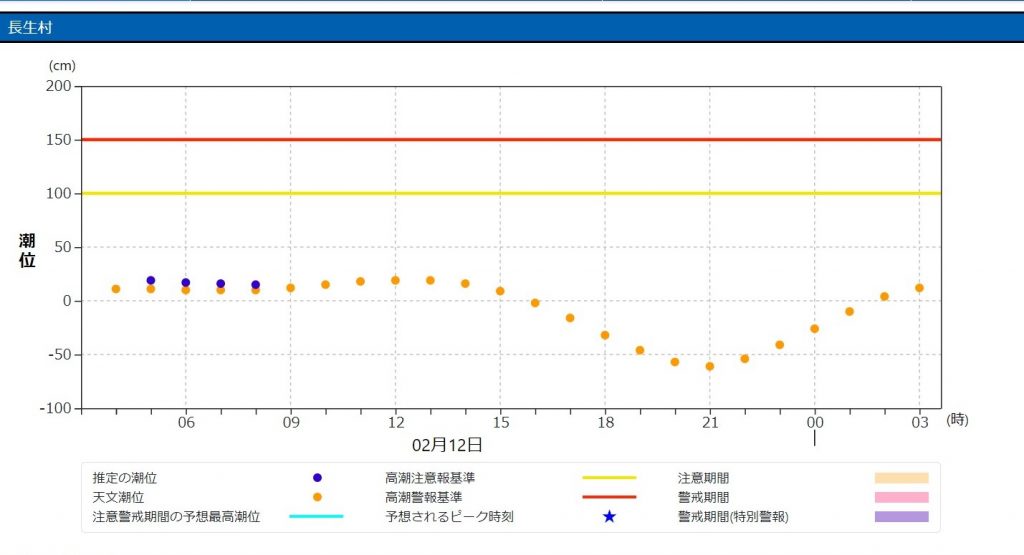
Task: Click the 00 hour label on time axis
Action: [x=815, y=422]
